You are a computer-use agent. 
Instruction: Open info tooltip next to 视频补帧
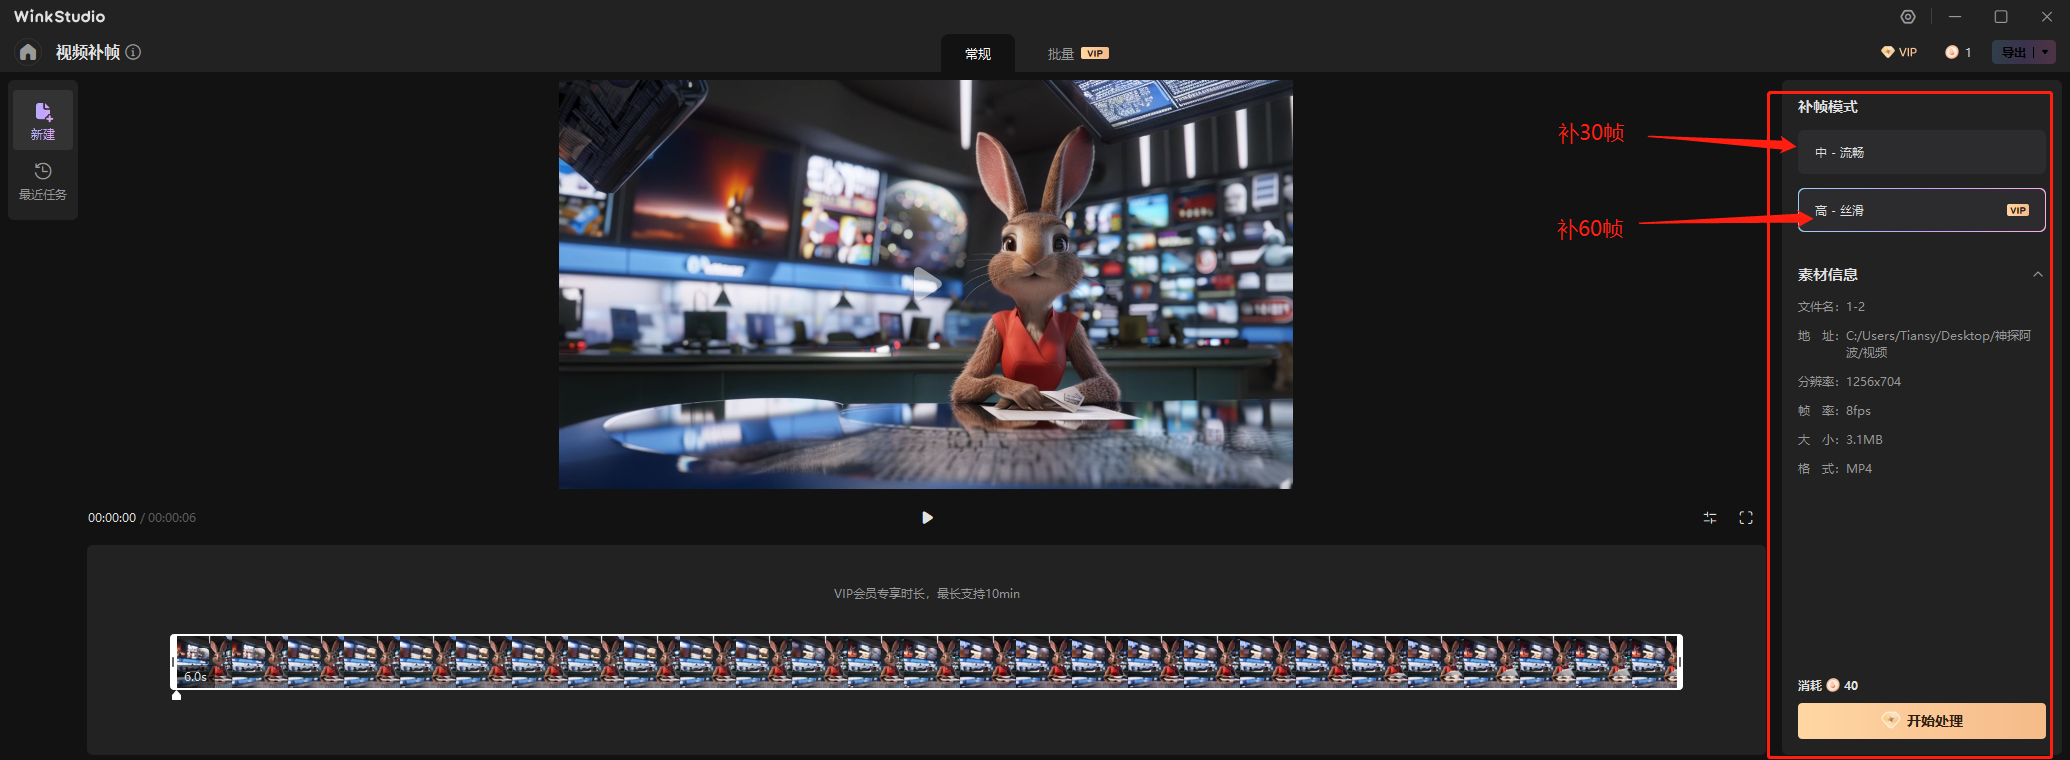pyautogui.click(x=133, y=52)
